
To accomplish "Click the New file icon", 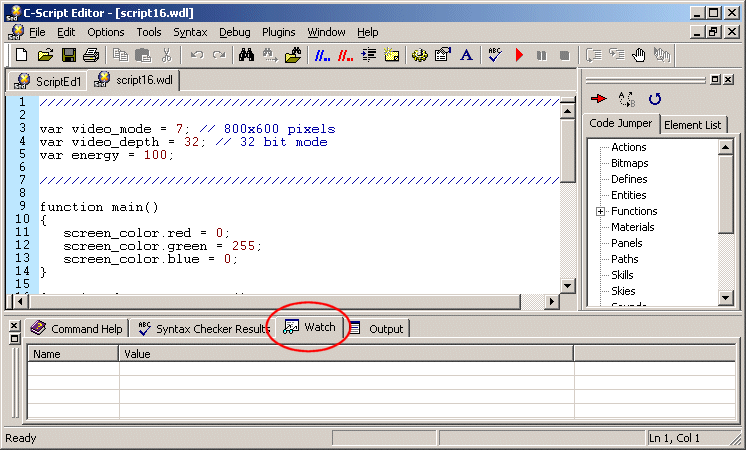I will [x=22, y=55].
